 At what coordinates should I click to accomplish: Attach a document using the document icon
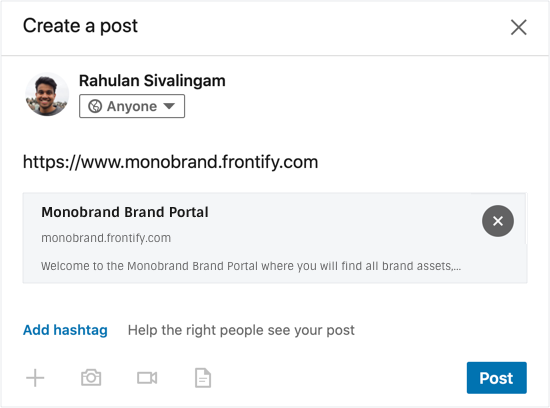coord(203,378)
